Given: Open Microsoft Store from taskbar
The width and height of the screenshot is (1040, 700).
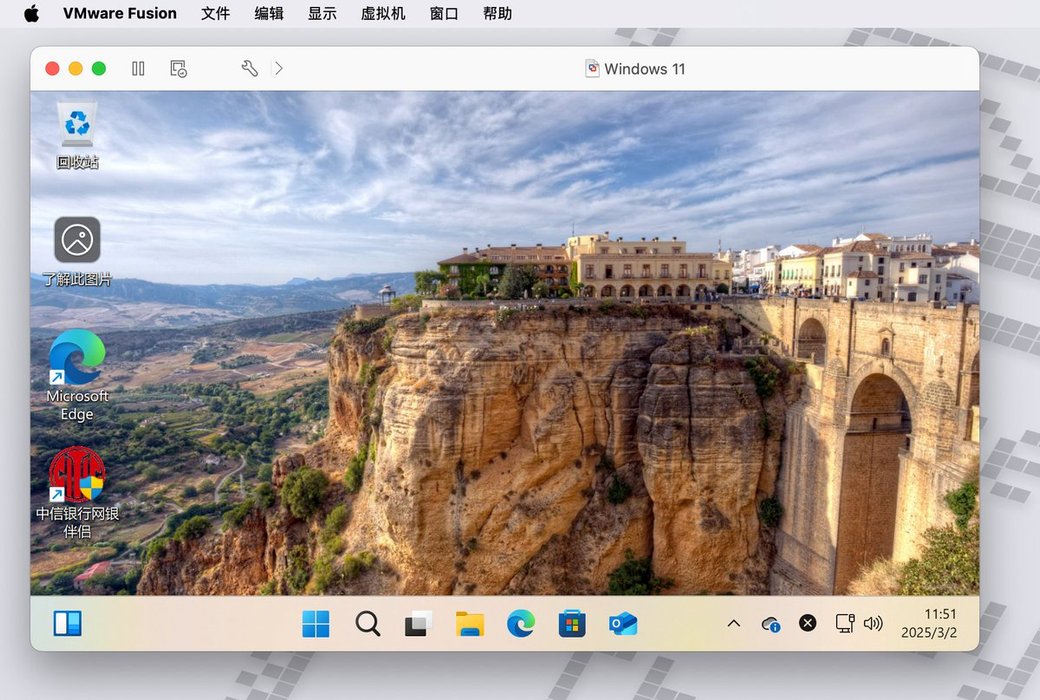Looking at the screenshot, I should pyautogui.click(x=572, y=624).
